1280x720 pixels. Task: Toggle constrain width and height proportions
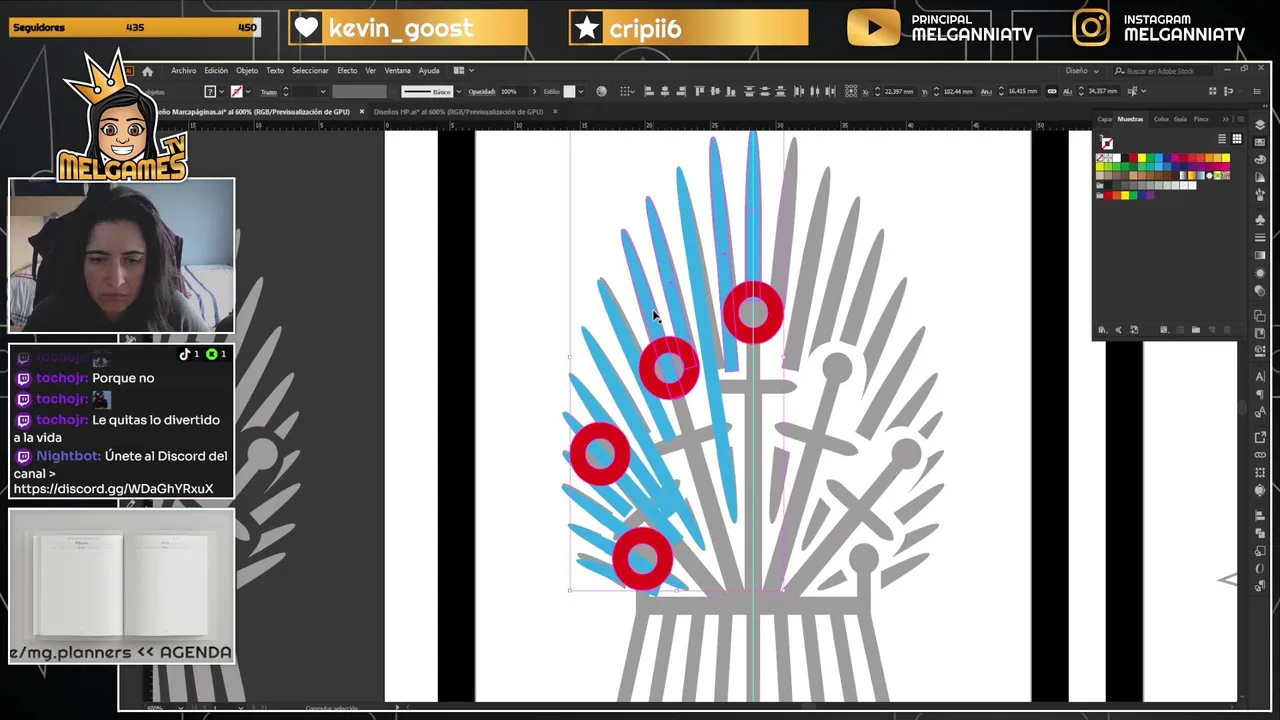pyautogui.click(x=1051, y=91)
